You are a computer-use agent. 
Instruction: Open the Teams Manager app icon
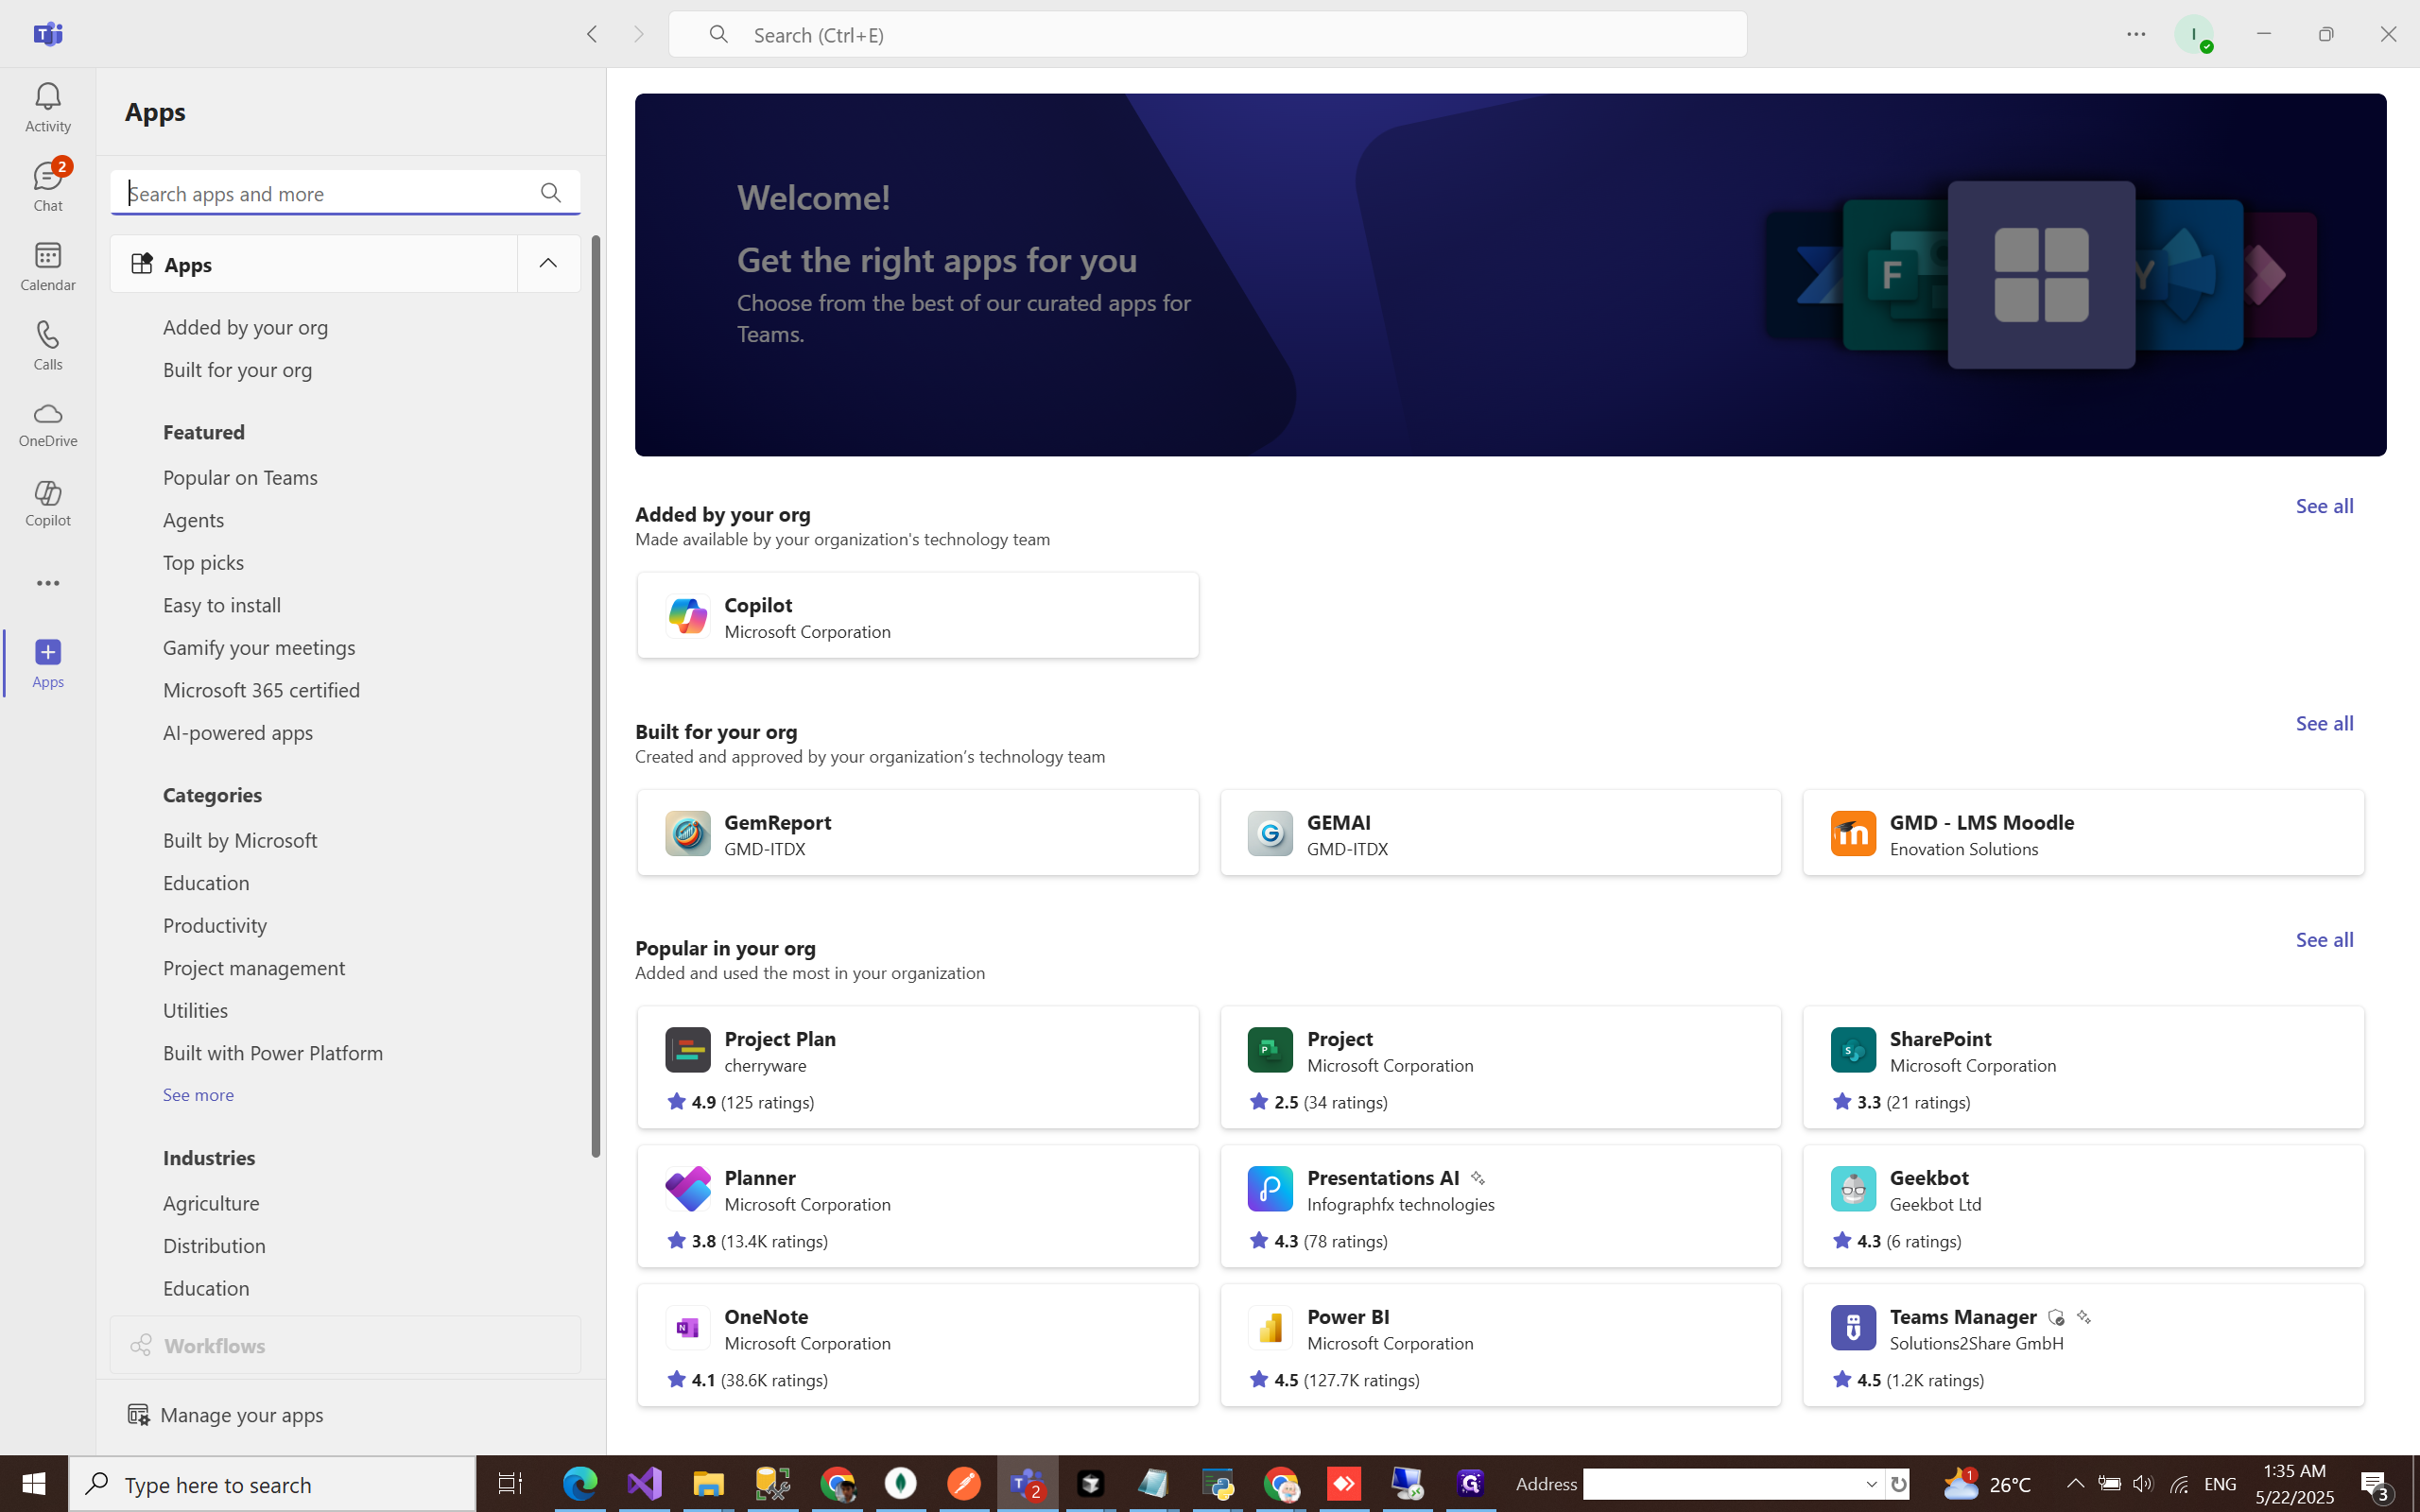point(1853,1328)
